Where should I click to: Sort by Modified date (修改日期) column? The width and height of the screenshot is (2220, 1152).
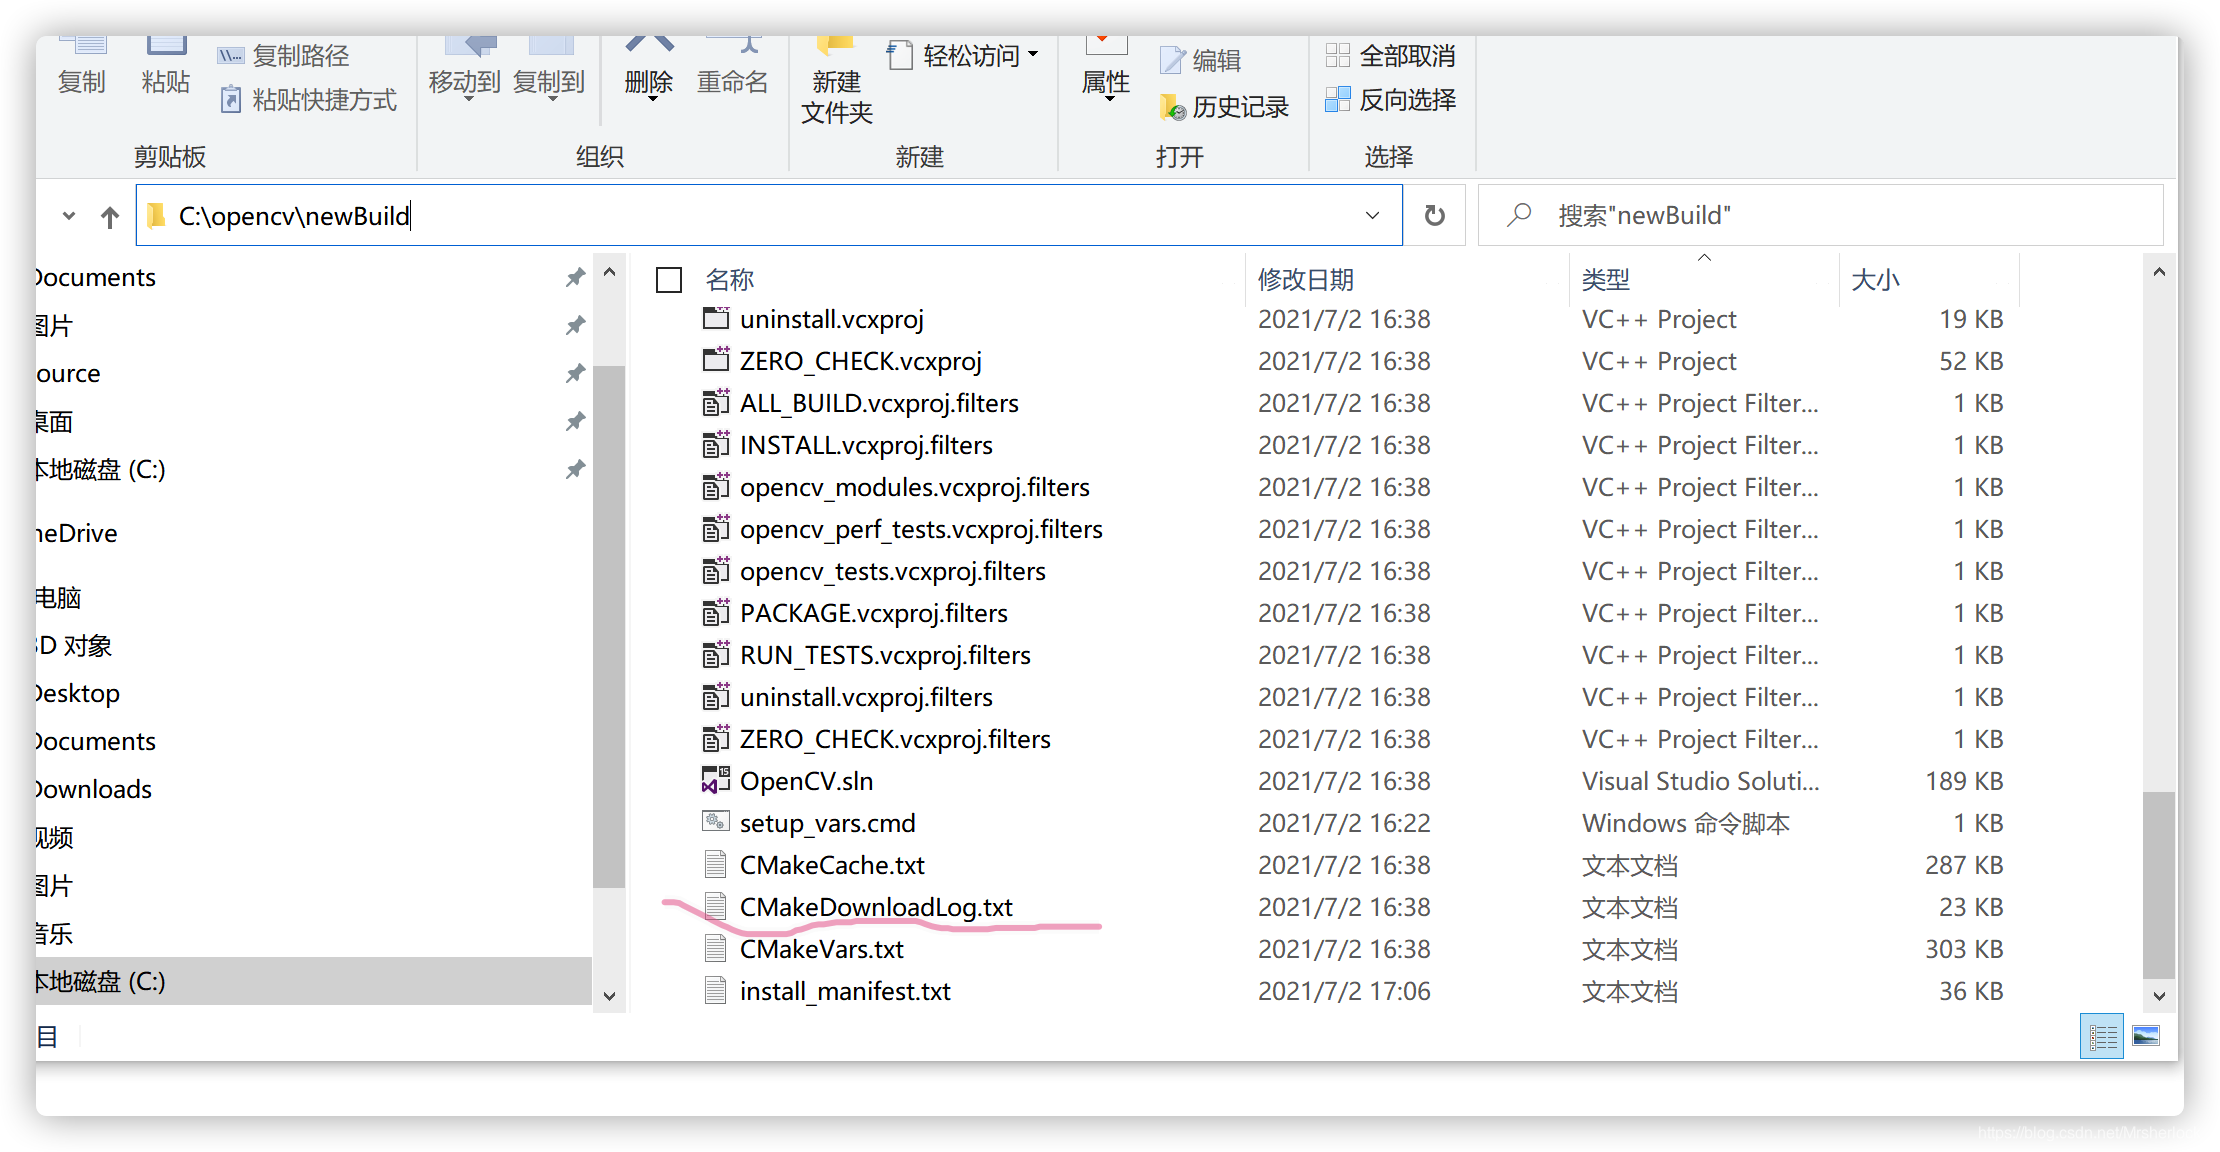1306,280
